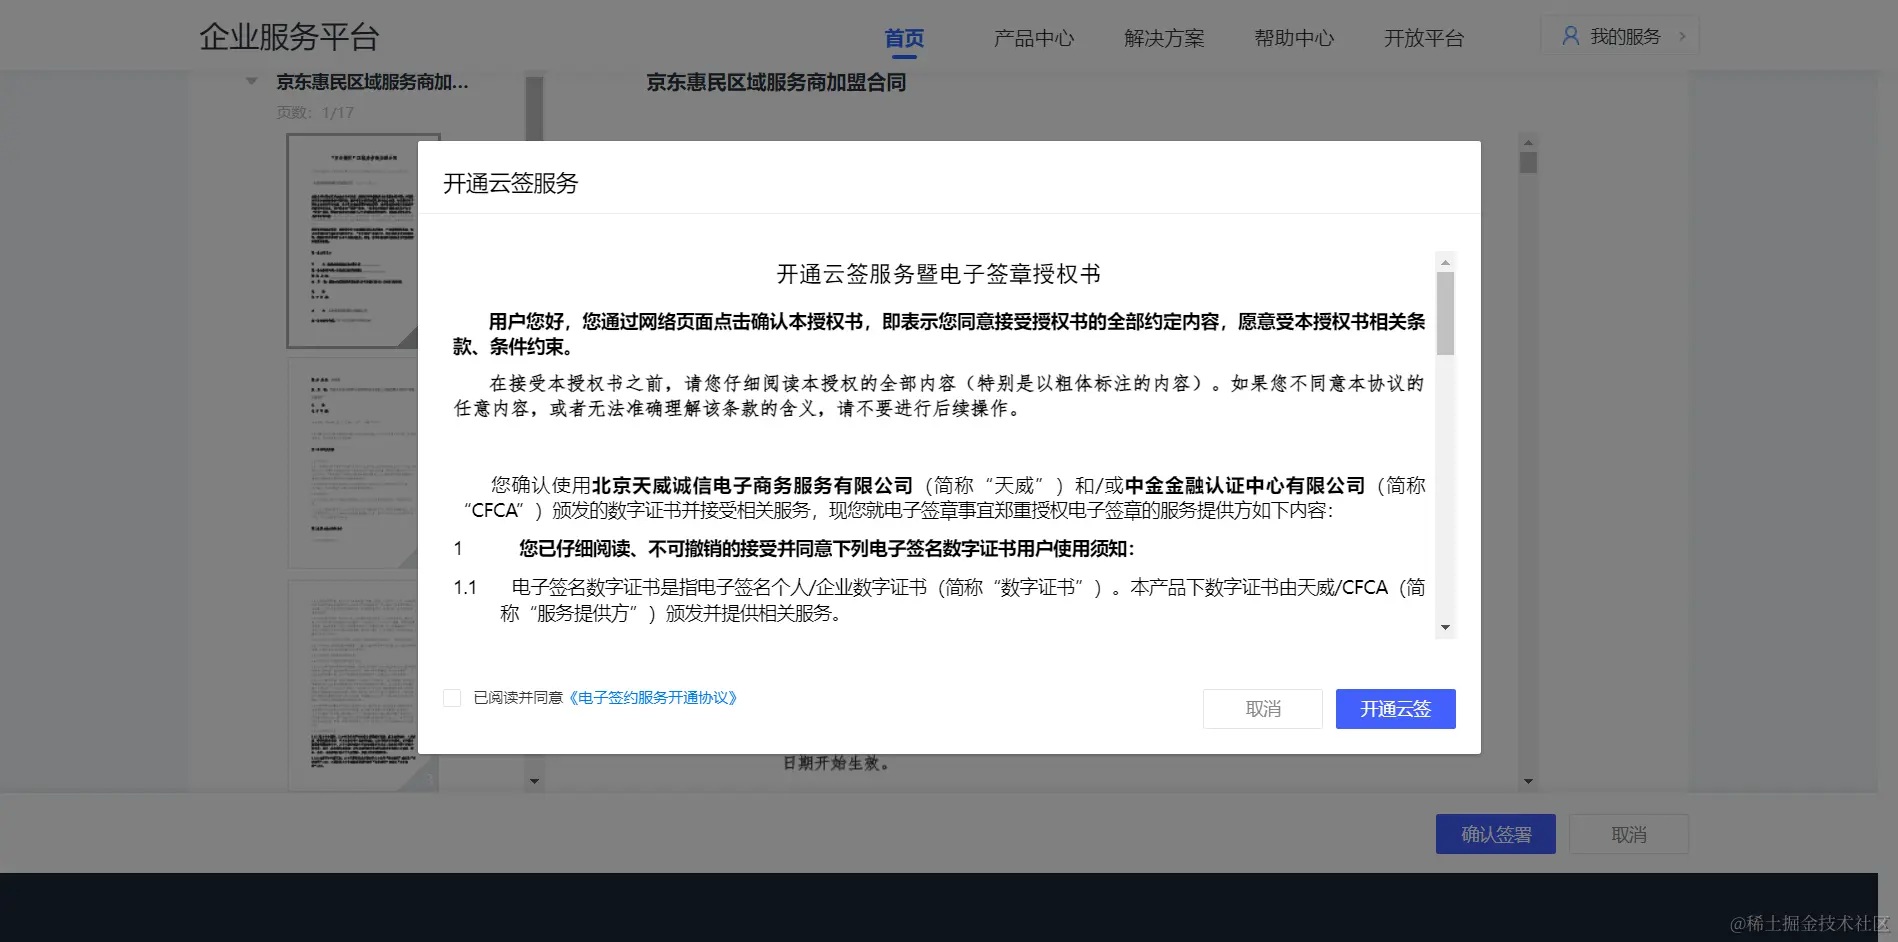
Task: Click the authorization text scrollbar down arrow
Action: [1445, 628]
